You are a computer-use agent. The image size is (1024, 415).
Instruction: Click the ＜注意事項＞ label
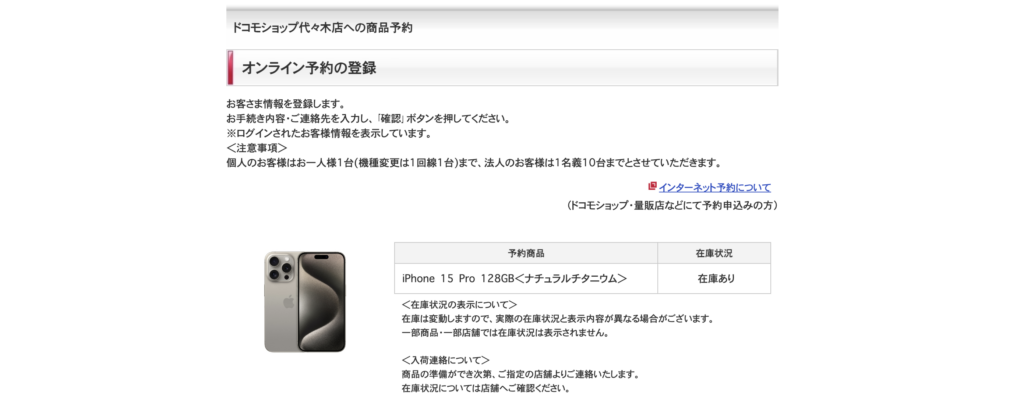(257, 148)
